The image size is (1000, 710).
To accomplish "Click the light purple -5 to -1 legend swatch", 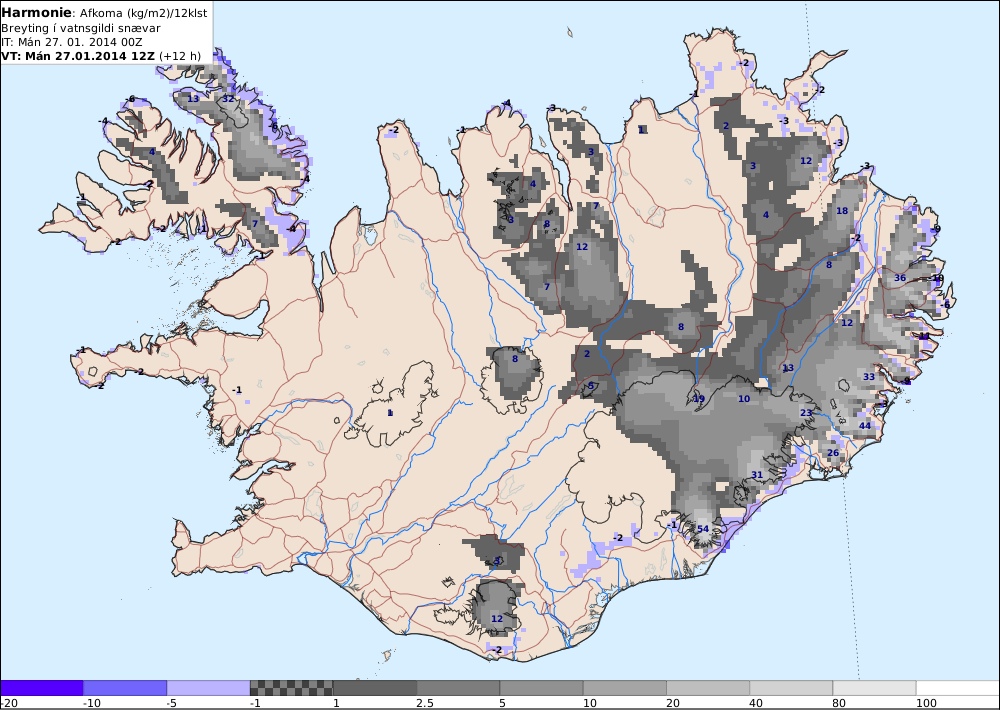I will 208,688.
